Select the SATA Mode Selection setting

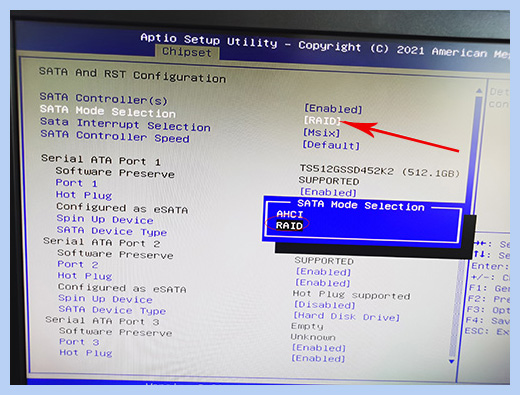click(x=108, y=111)
